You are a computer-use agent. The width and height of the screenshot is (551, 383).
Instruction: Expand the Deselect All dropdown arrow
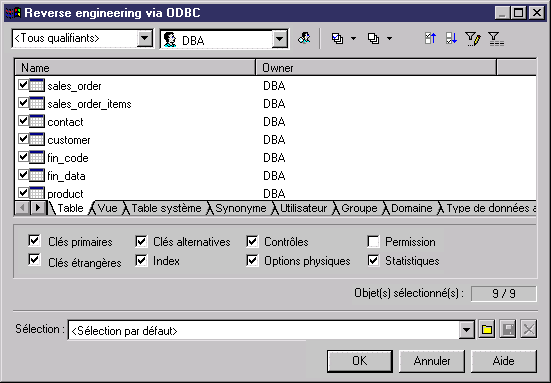[389, 38]
